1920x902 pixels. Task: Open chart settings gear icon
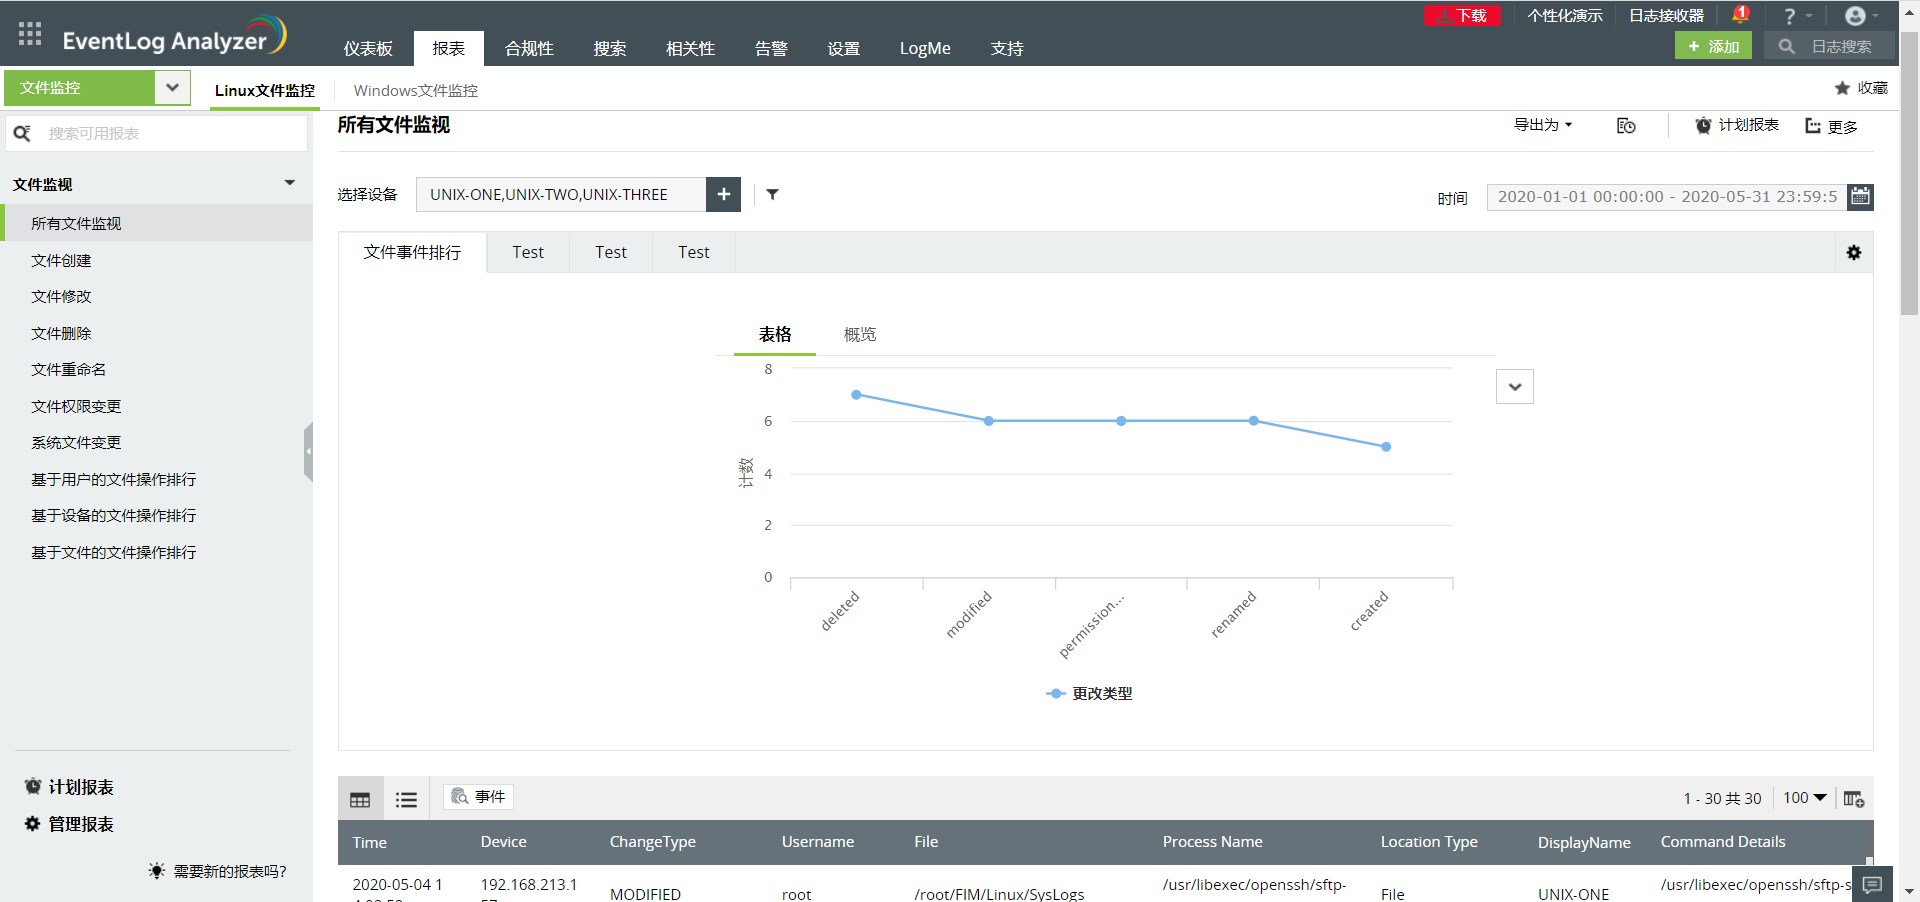pyautogui.click(x=1853, y=253)
